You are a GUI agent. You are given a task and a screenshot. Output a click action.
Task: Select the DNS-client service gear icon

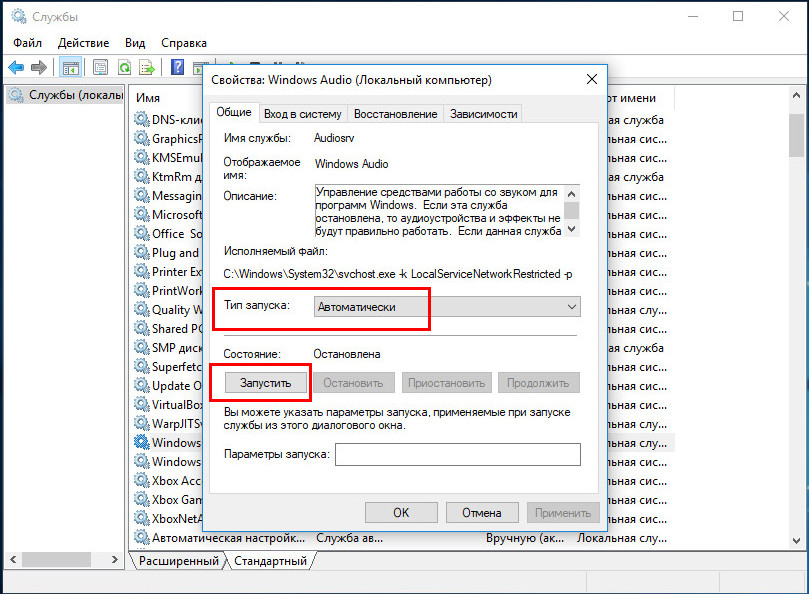pyautogui.click(x=141, y=118)
